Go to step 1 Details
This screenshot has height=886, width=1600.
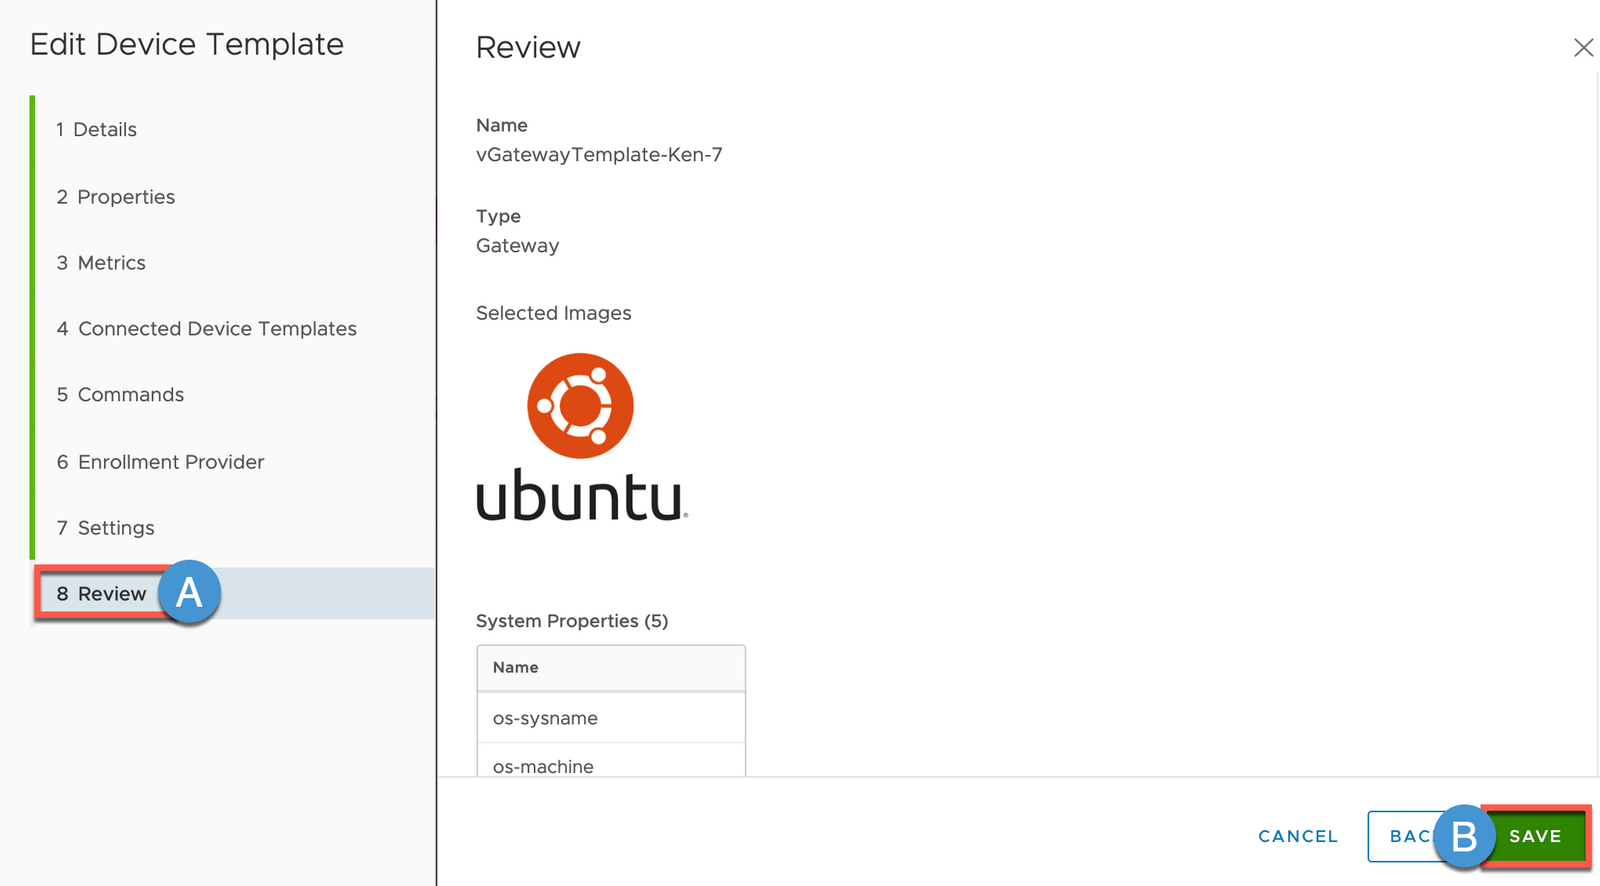click(x=96, y=130)
